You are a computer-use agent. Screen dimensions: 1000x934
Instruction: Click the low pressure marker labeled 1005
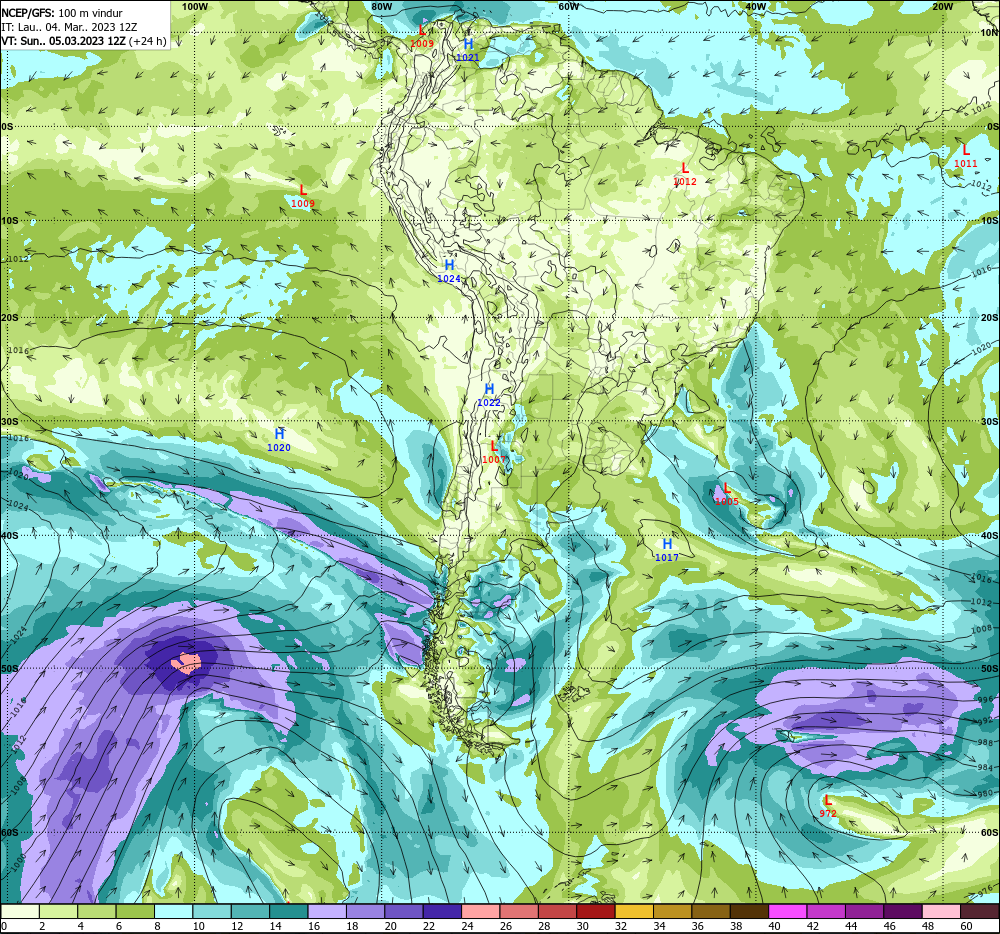coord(726,495)
